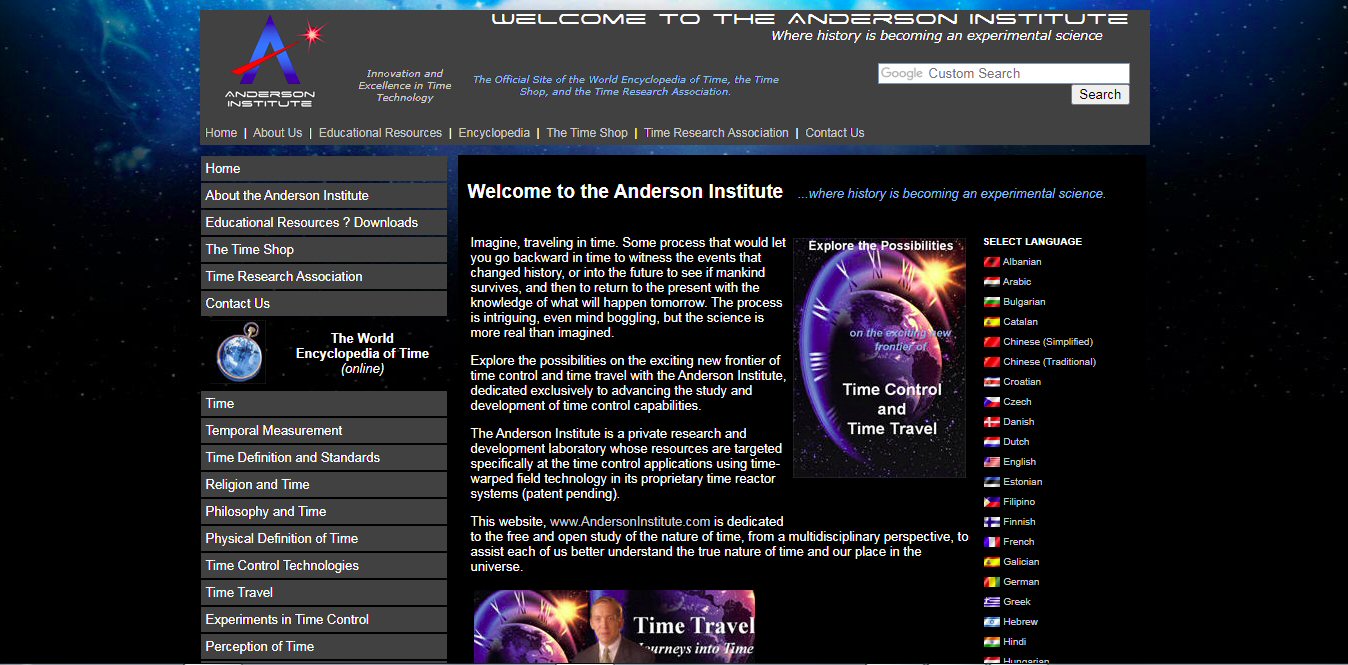Open The Time Shop in top navigation
Image resolution: width=1348 pixels, height=665 pixels.
tap(587, 133)
